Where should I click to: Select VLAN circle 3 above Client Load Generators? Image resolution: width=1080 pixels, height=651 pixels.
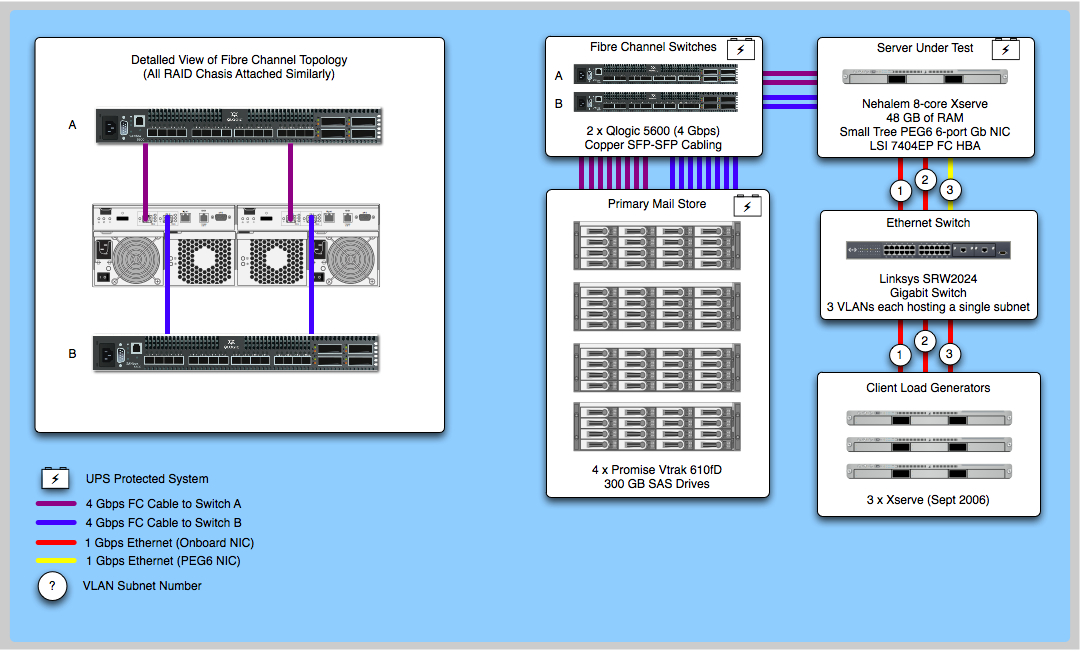952,354
